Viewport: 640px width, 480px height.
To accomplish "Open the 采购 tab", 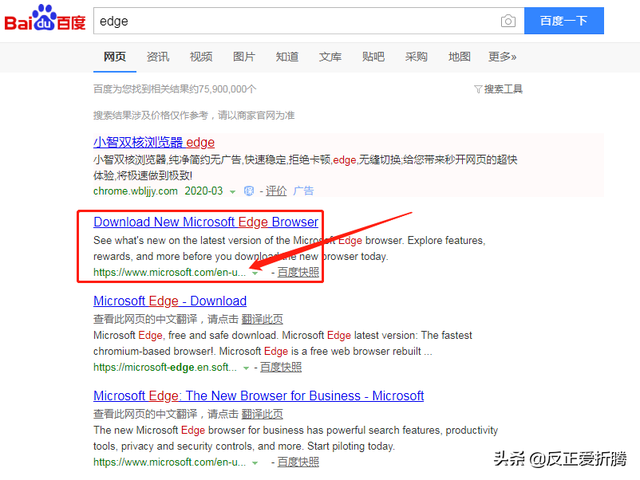I will click(x=416, y=57).
